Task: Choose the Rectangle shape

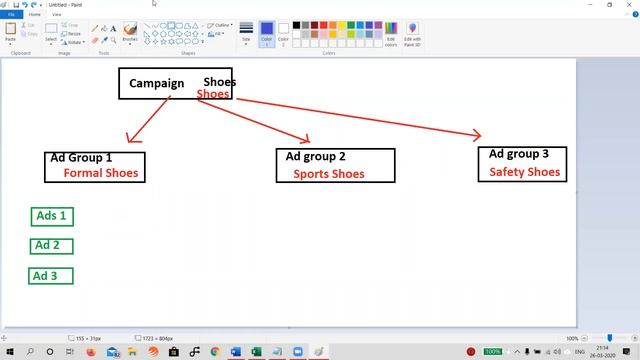Action: click(x=171, y=26)
